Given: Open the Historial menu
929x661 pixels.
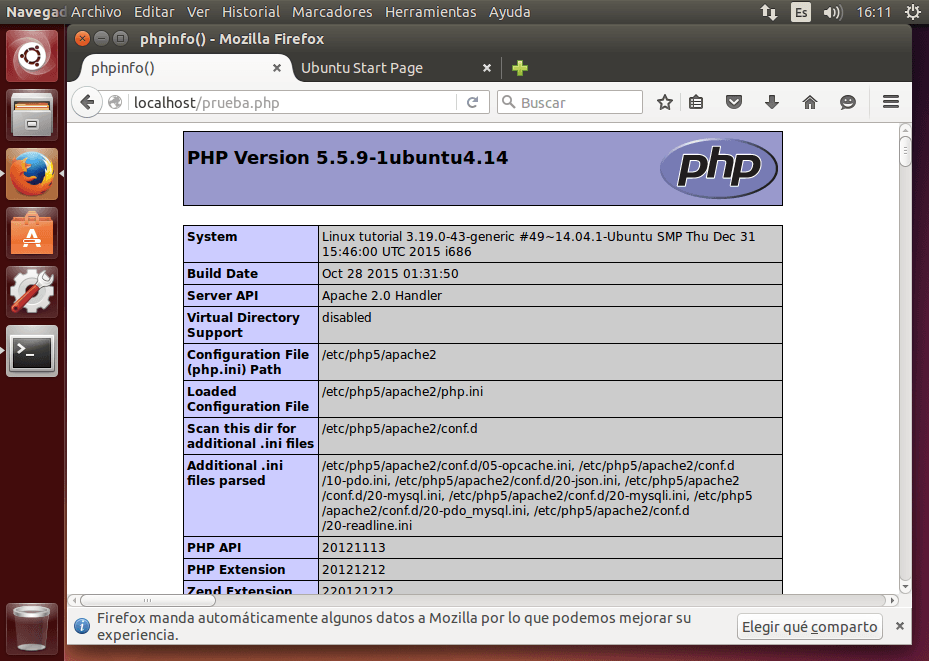Looking at the screenshot, I should (x=251, y=12).
